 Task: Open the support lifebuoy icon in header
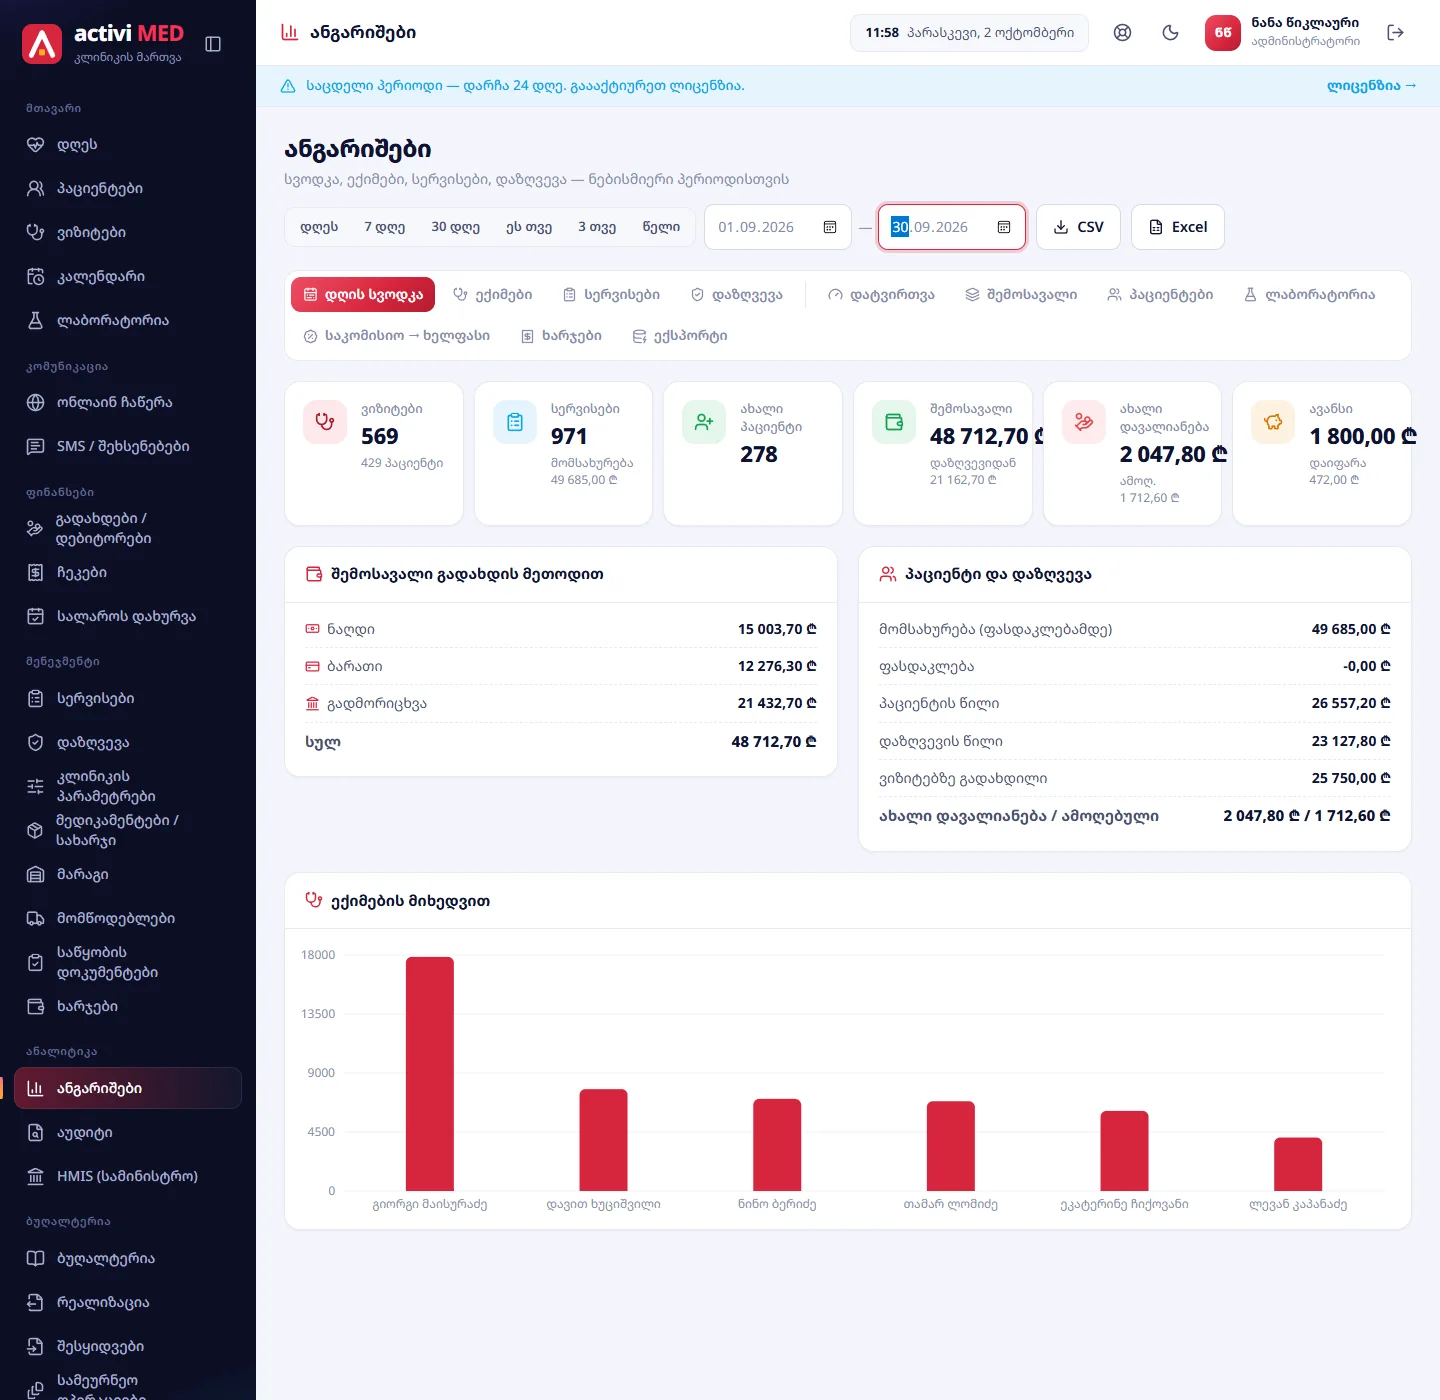(x=1123, y=33)
